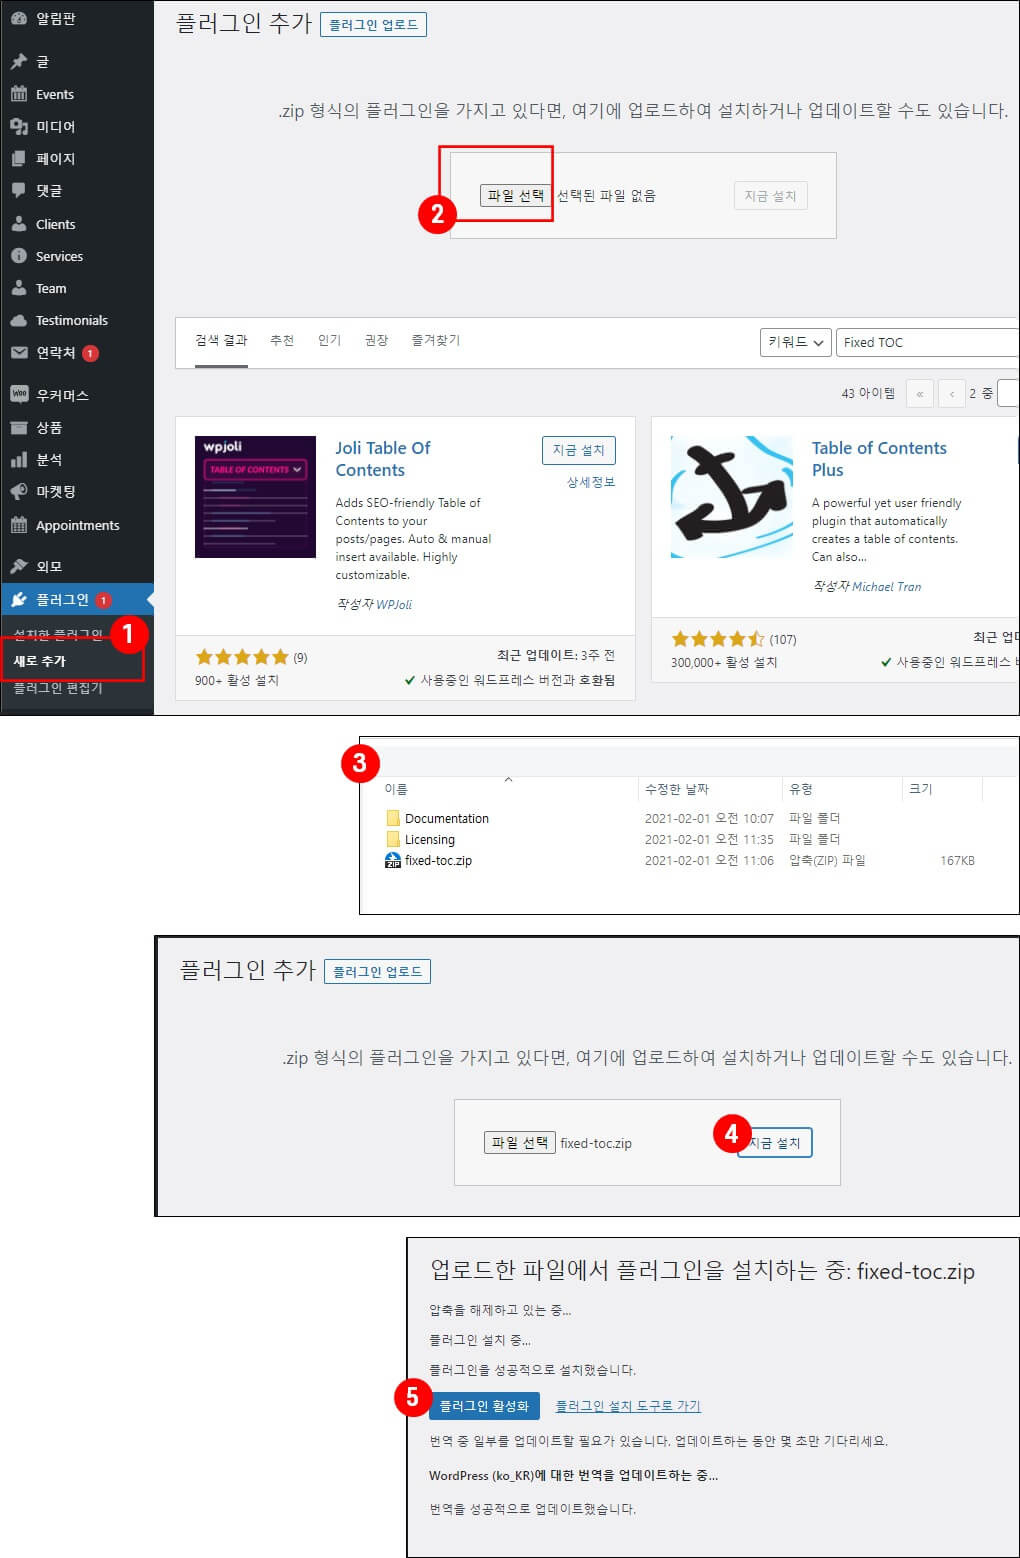Image resolution: width=1020 pixels, height=1558 pixels.
Task: Switch to the 추천 tab
Action: pos(282,340)
